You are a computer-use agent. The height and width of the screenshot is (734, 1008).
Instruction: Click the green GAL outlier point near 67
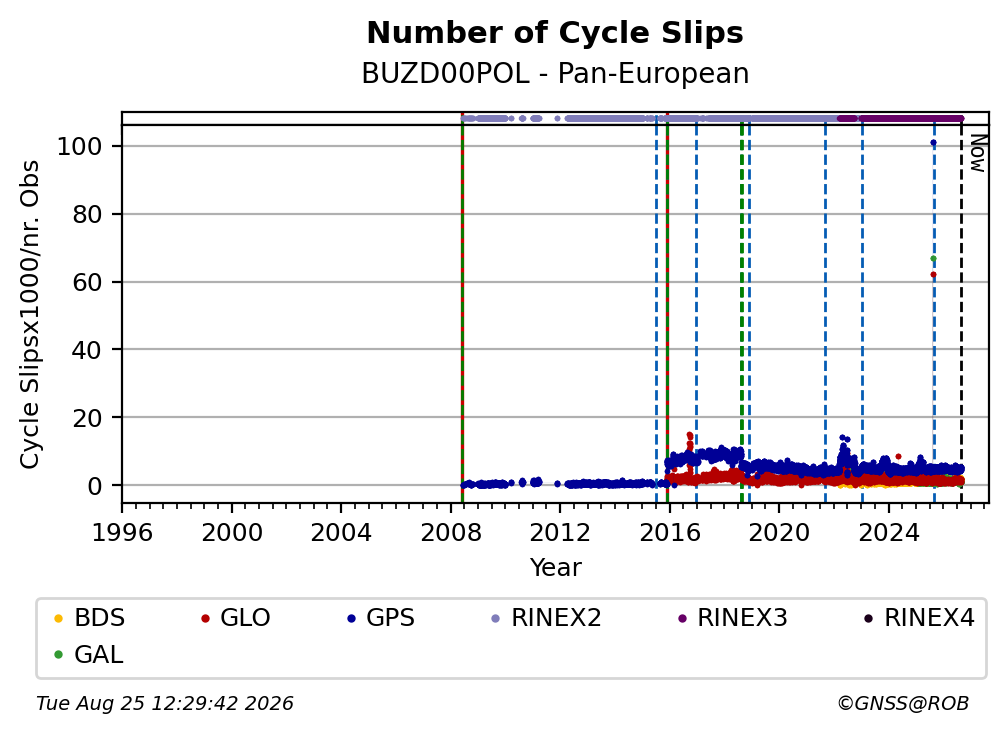pos(933,259)
